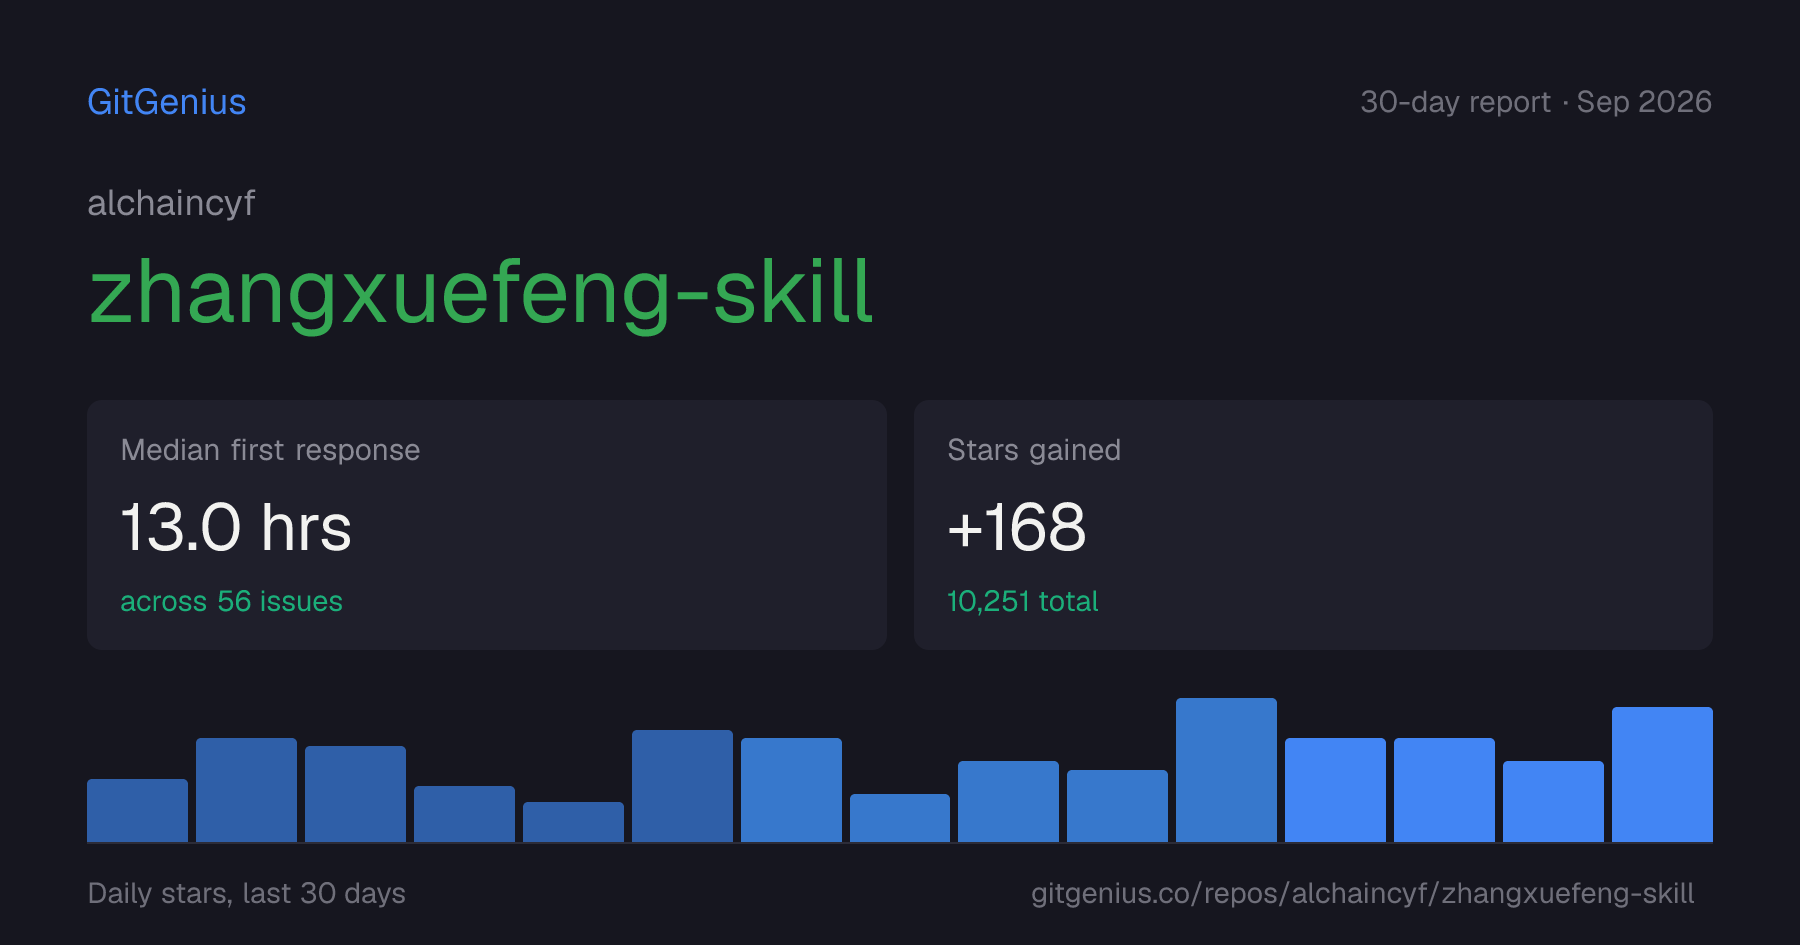Open the Stars gained card
Screen dimensions: 1800x945
click(x=1313, y=525)
